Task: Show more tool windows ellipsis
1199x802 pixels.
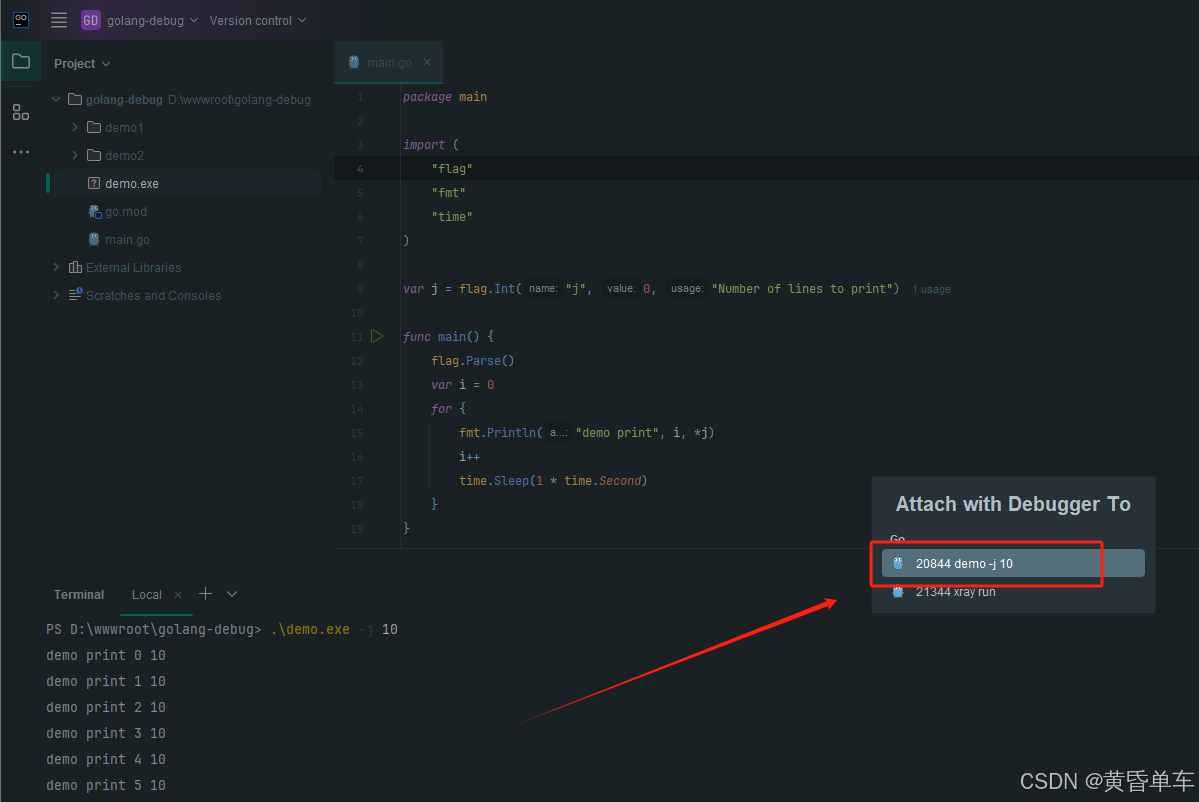Action: coord(21,152)
